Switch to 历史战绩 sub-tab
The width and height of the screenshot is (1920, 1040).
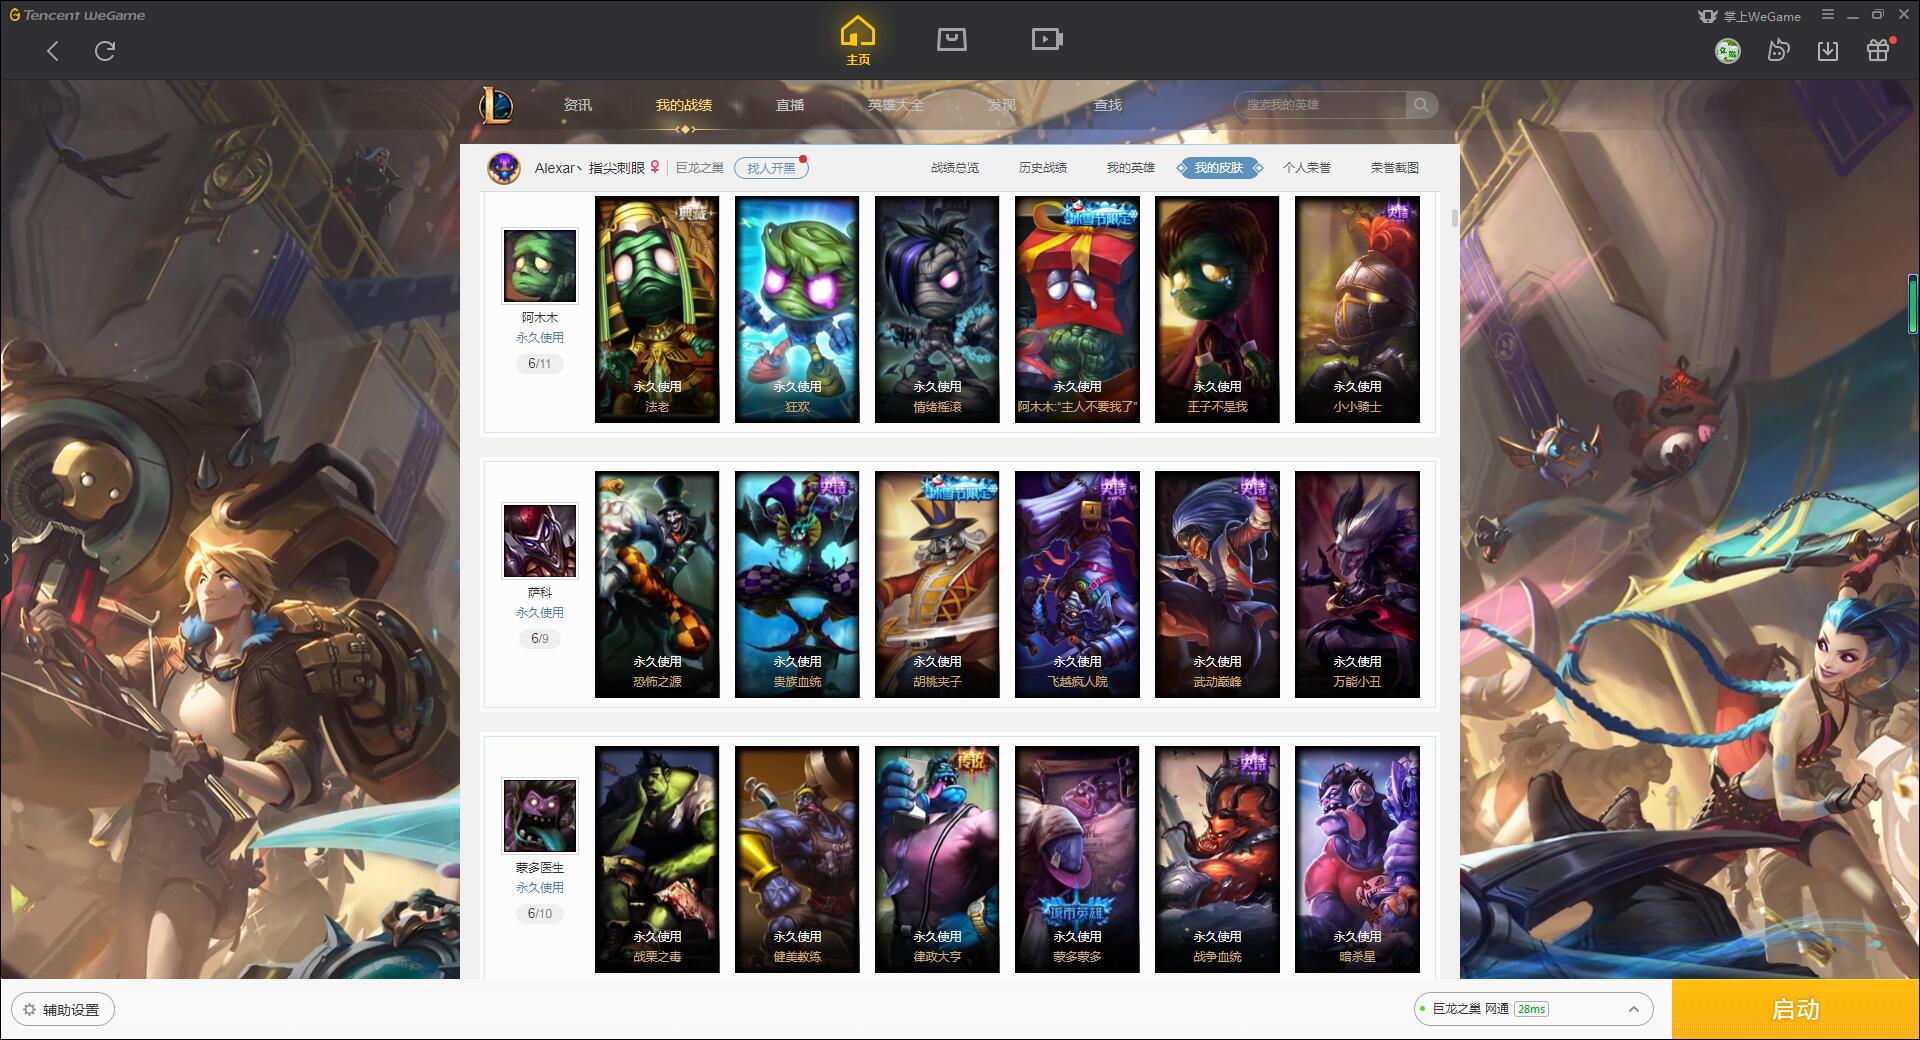[x=1043, y=168]
